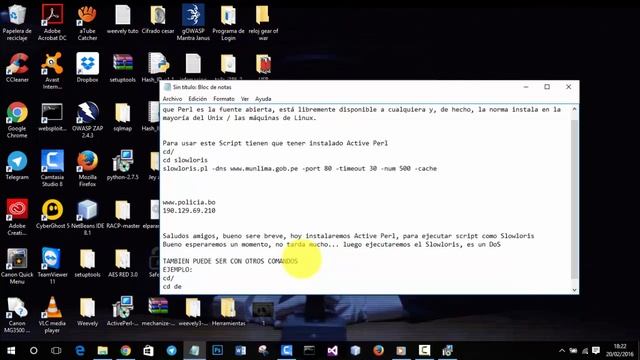Open the Ver menu in Notepad
This screenshot has width=640, height=360.
coord(244,99)
